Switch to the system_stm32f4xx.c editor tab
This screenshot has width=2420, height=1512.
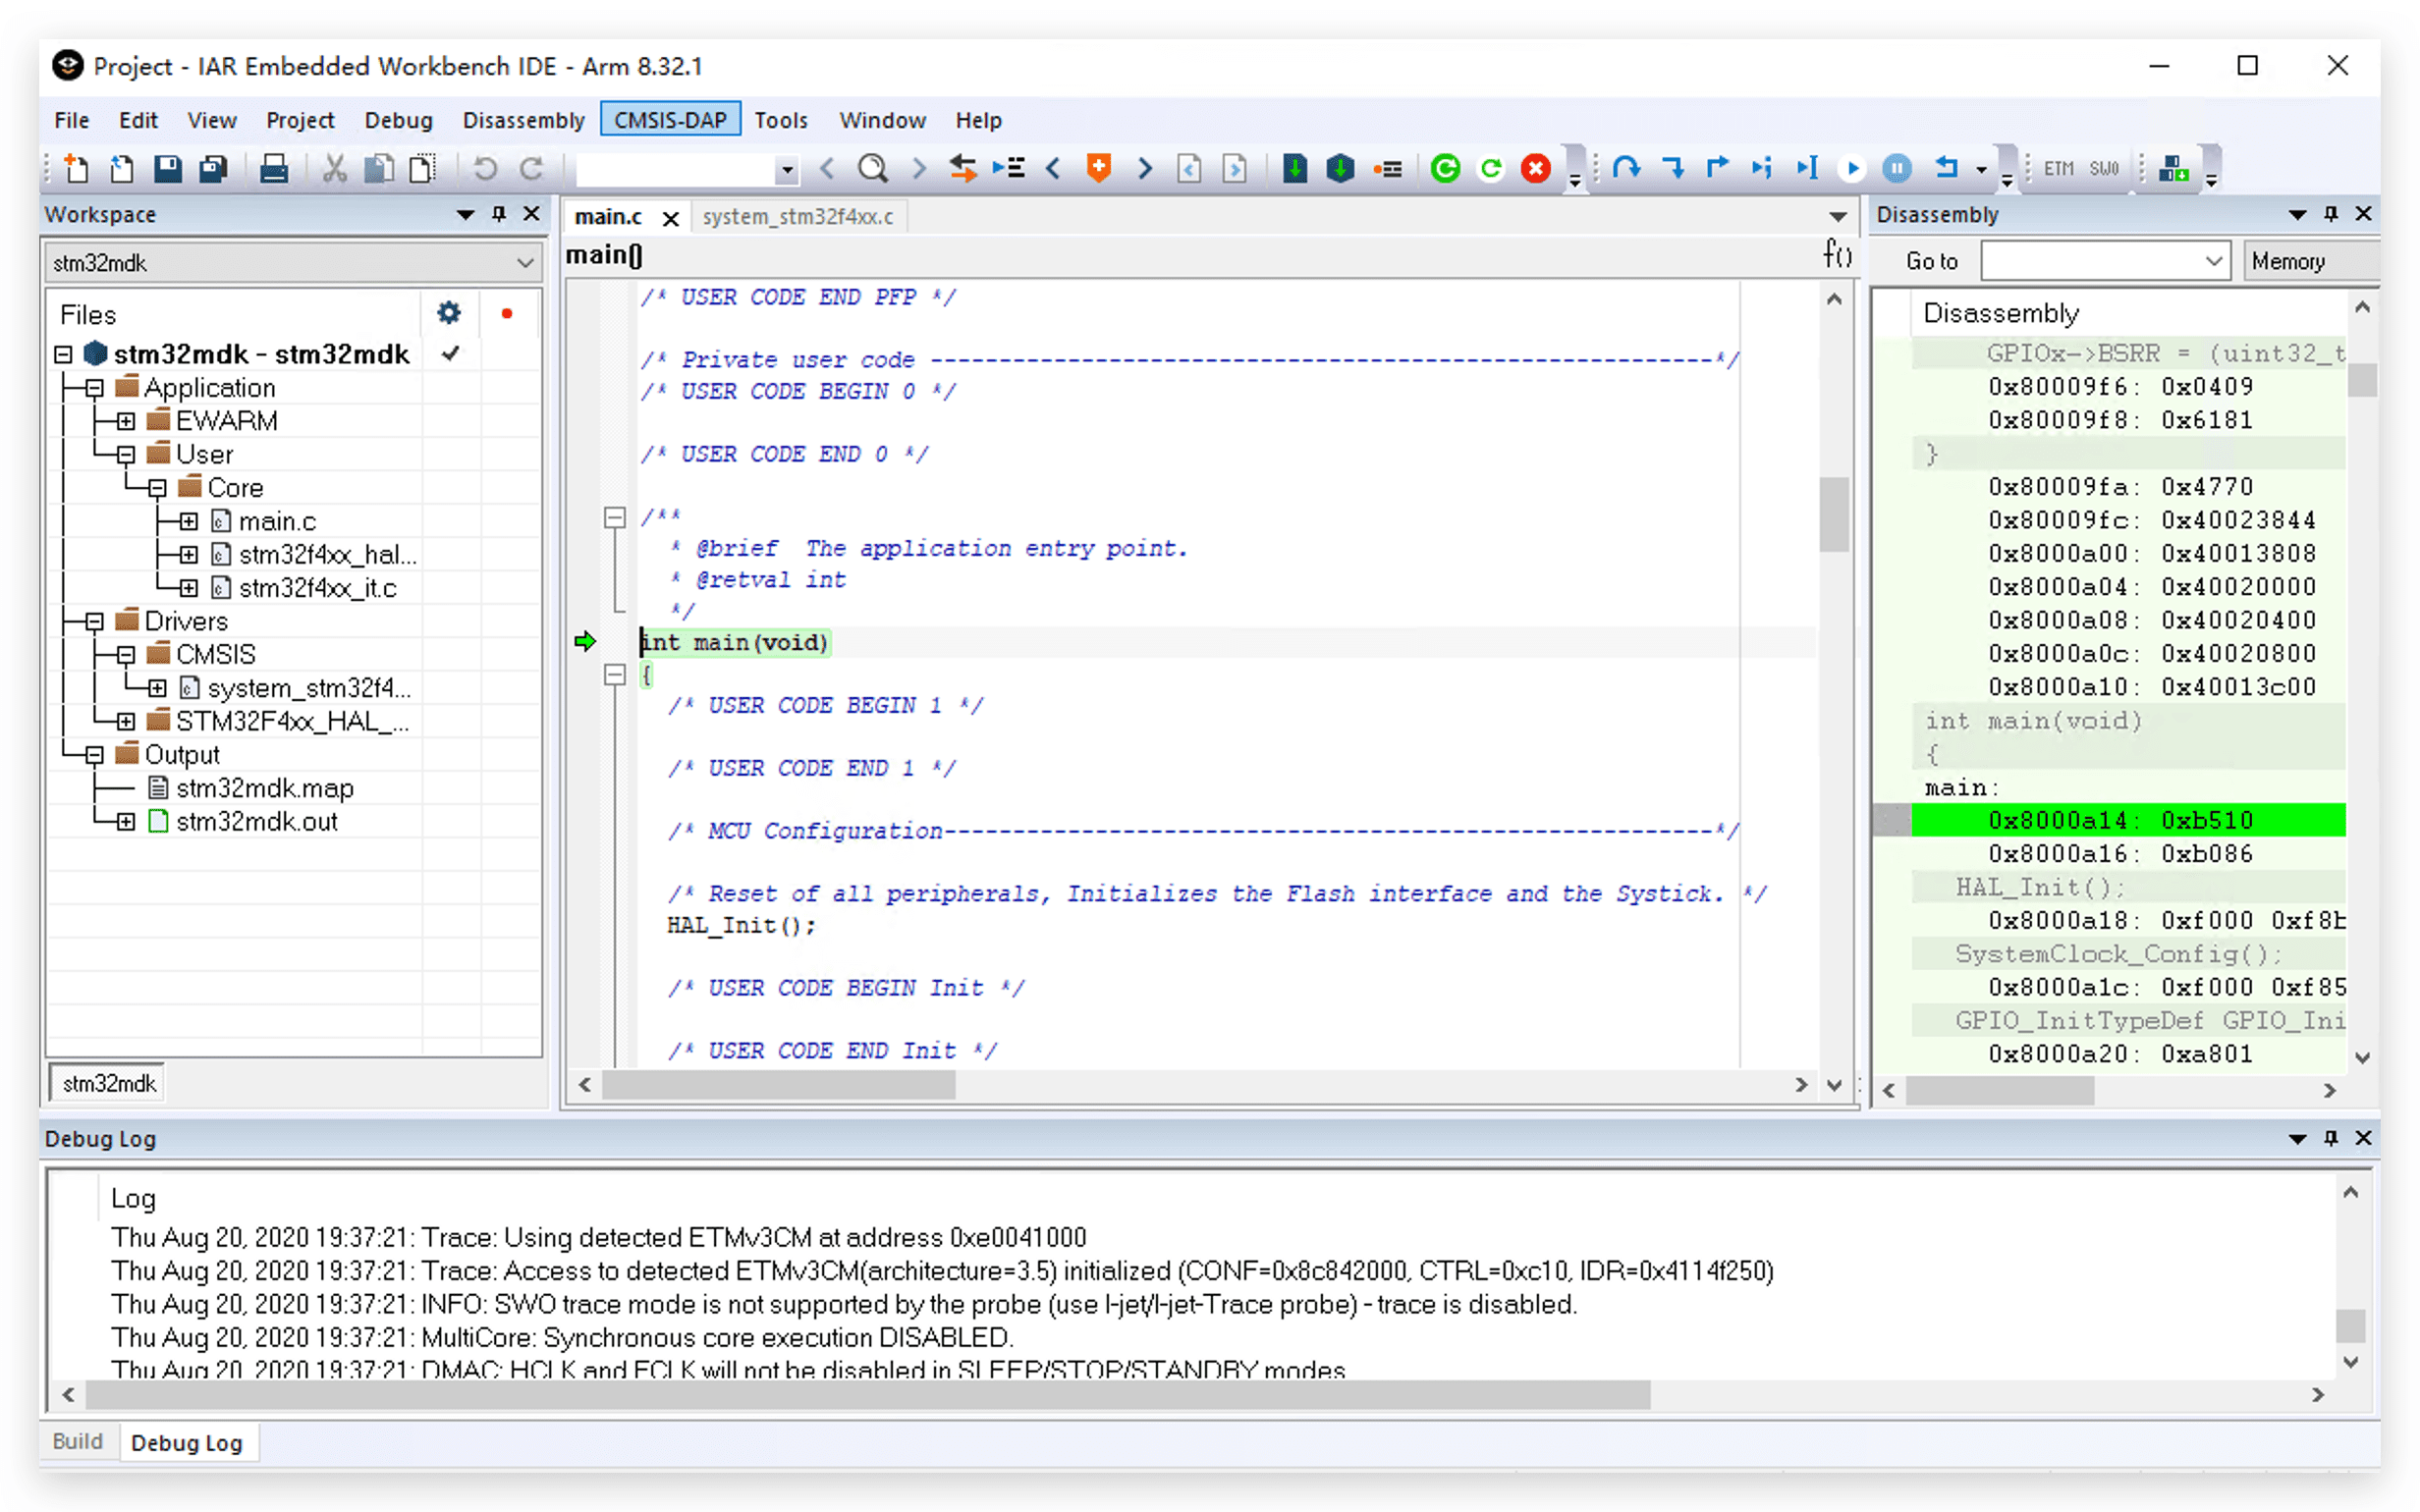798,217
